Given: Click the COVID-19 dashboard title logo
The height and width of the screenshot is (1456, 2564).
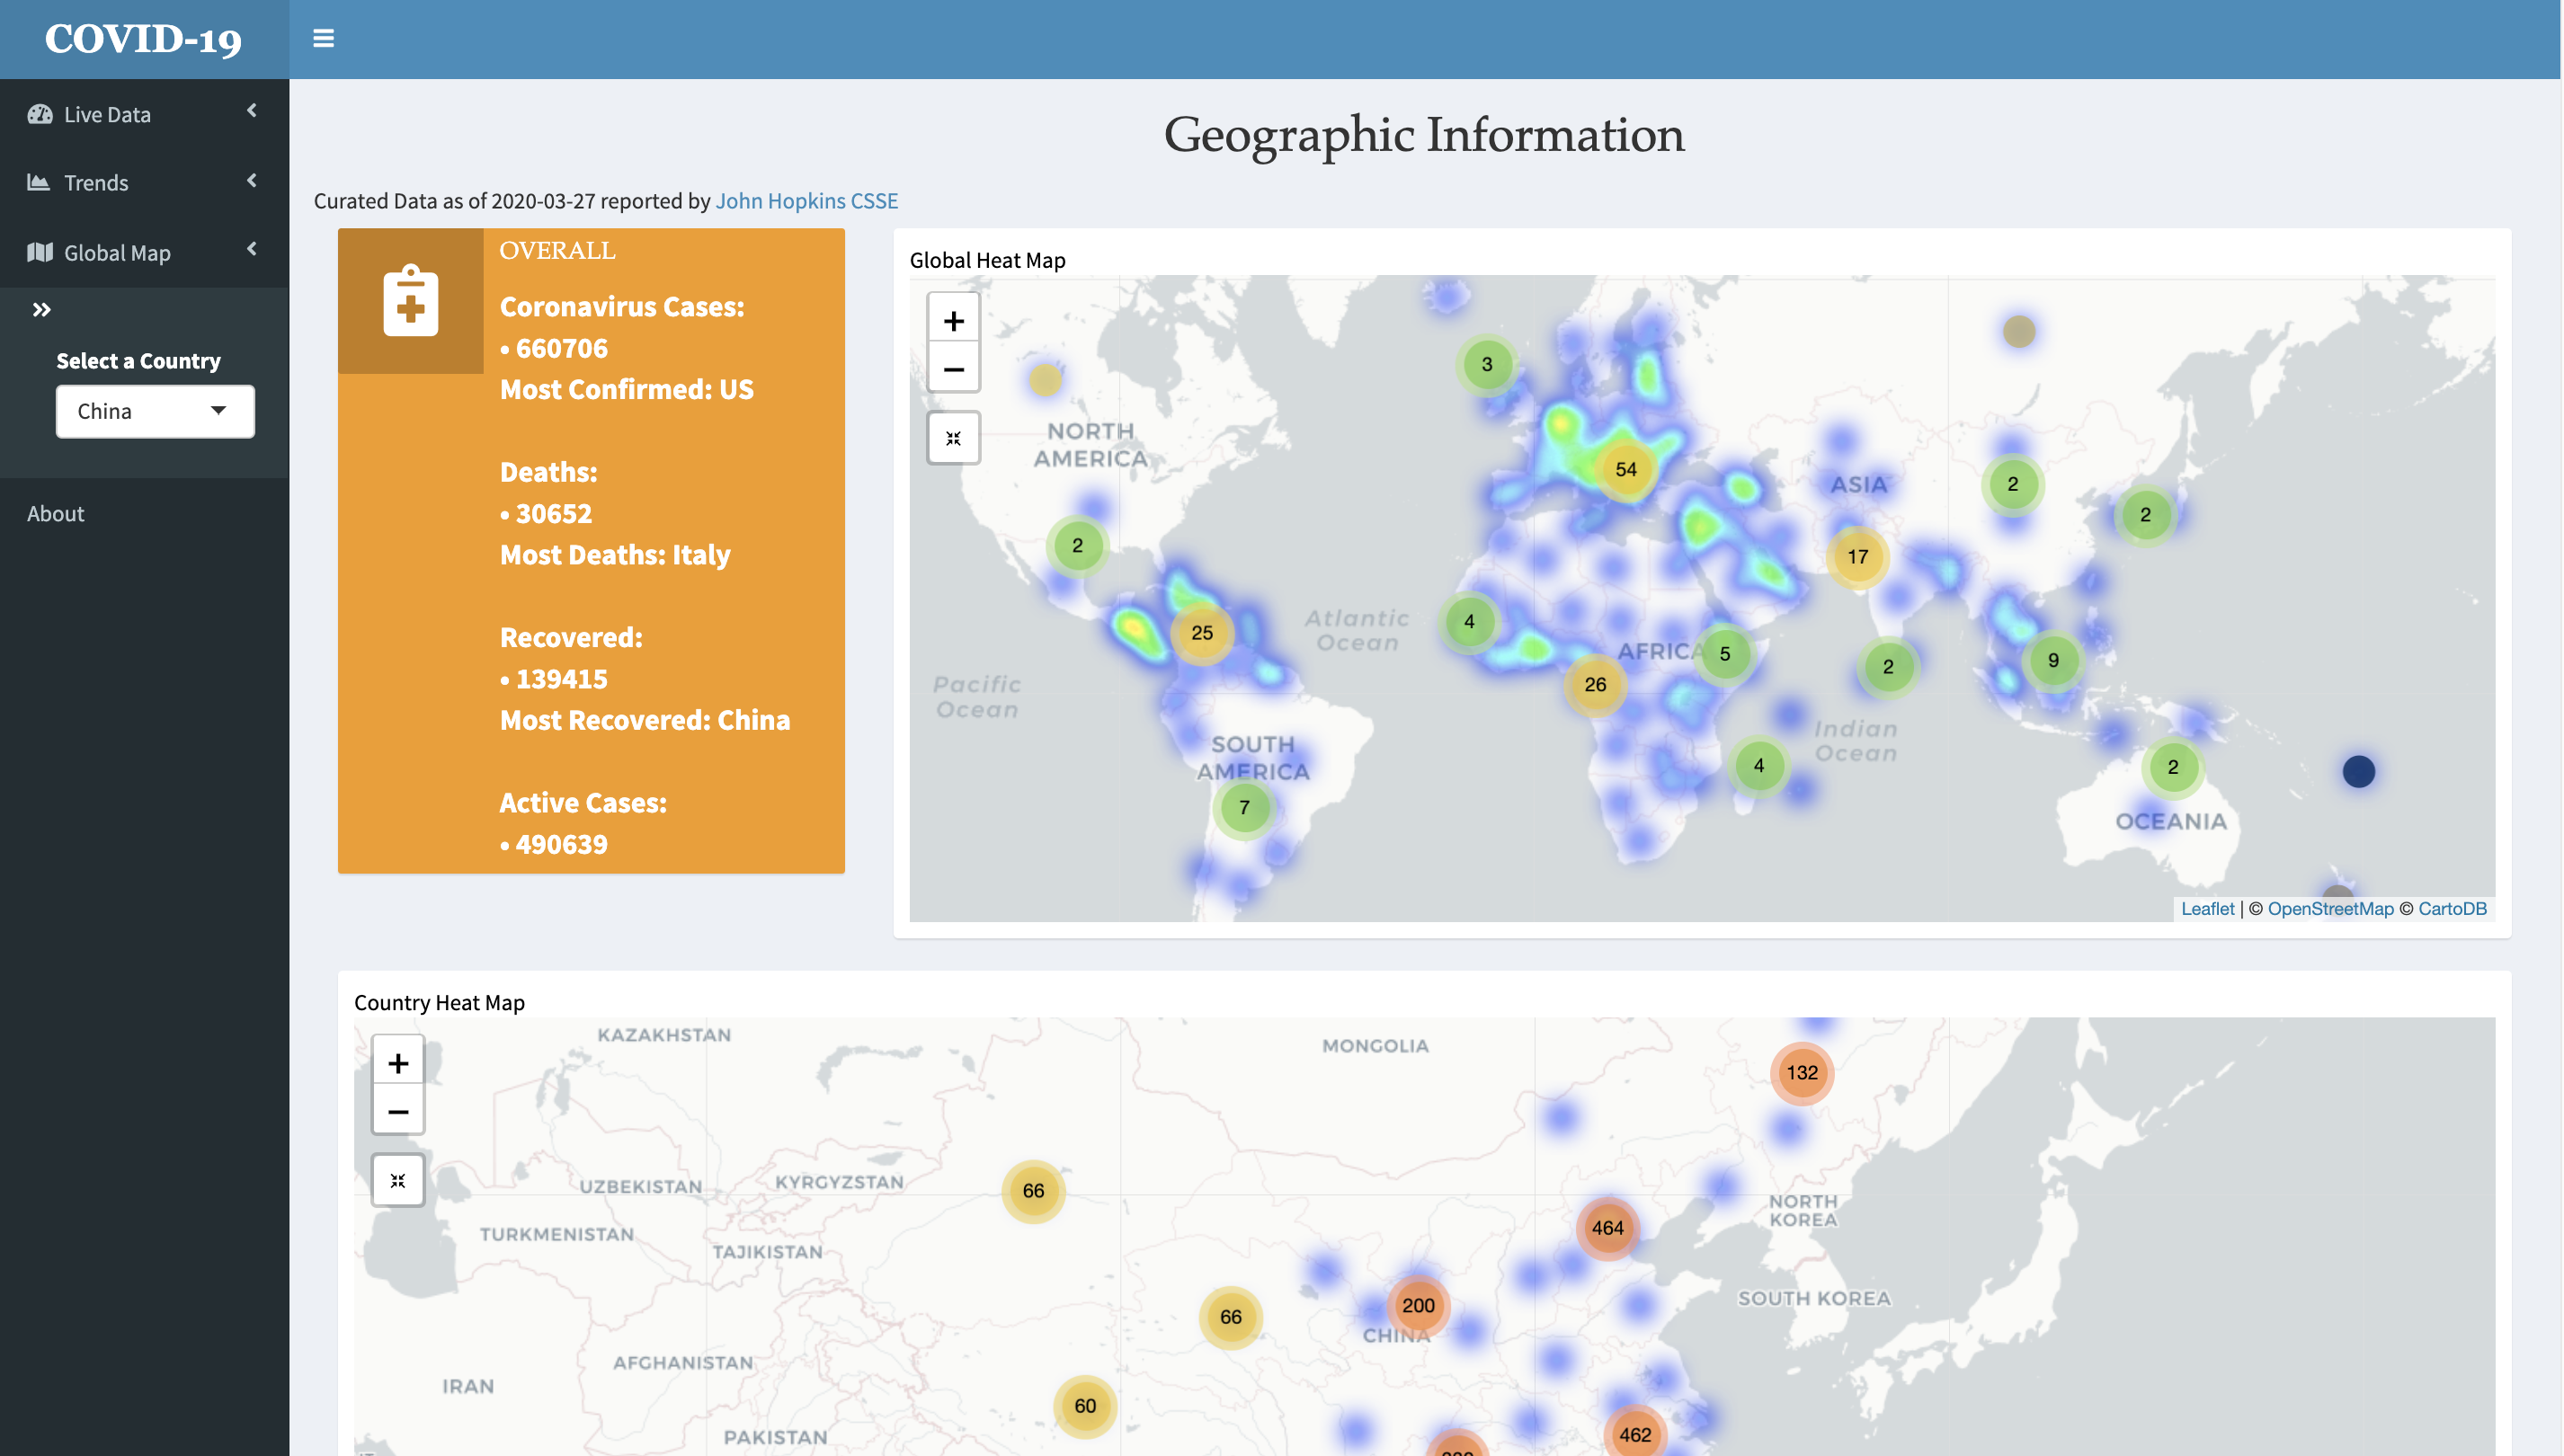Looking at the screenshot, I should [x=144, y=39].
